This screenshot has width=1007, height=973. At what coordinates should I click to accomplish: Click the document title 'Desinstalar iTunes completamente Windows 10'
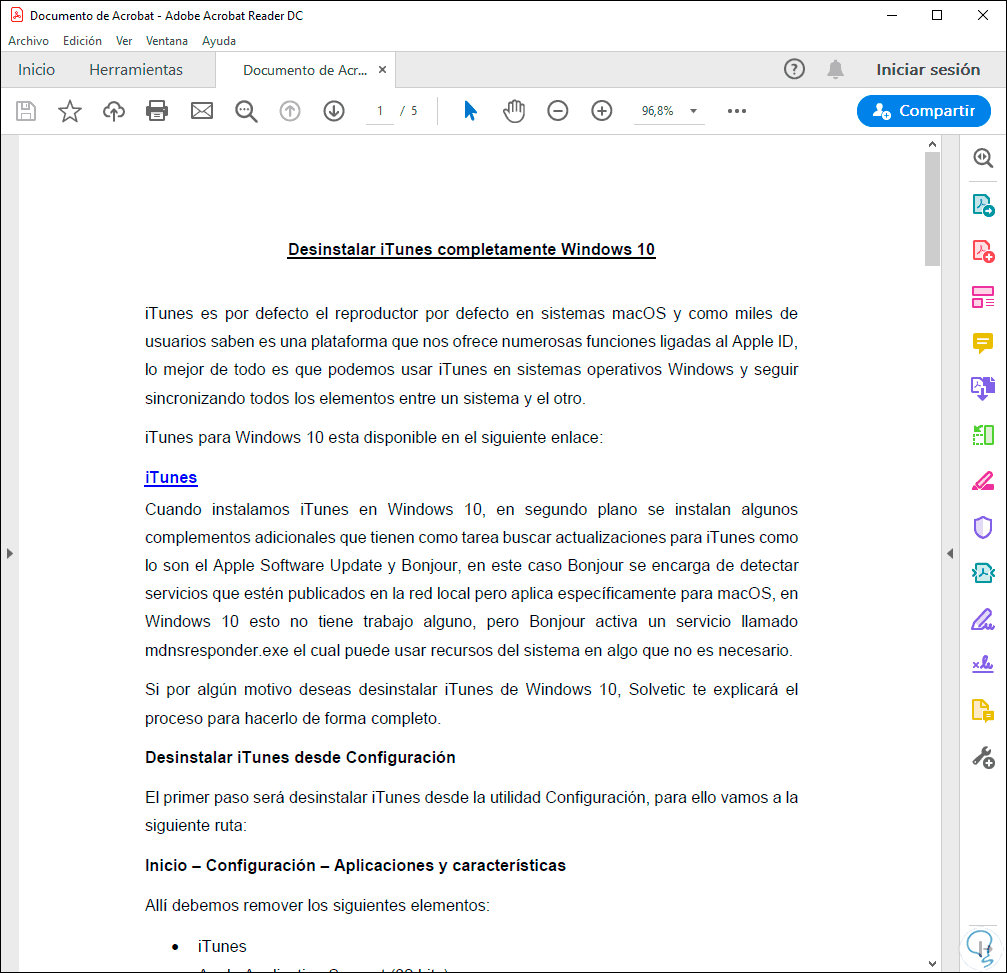(471, 249)
